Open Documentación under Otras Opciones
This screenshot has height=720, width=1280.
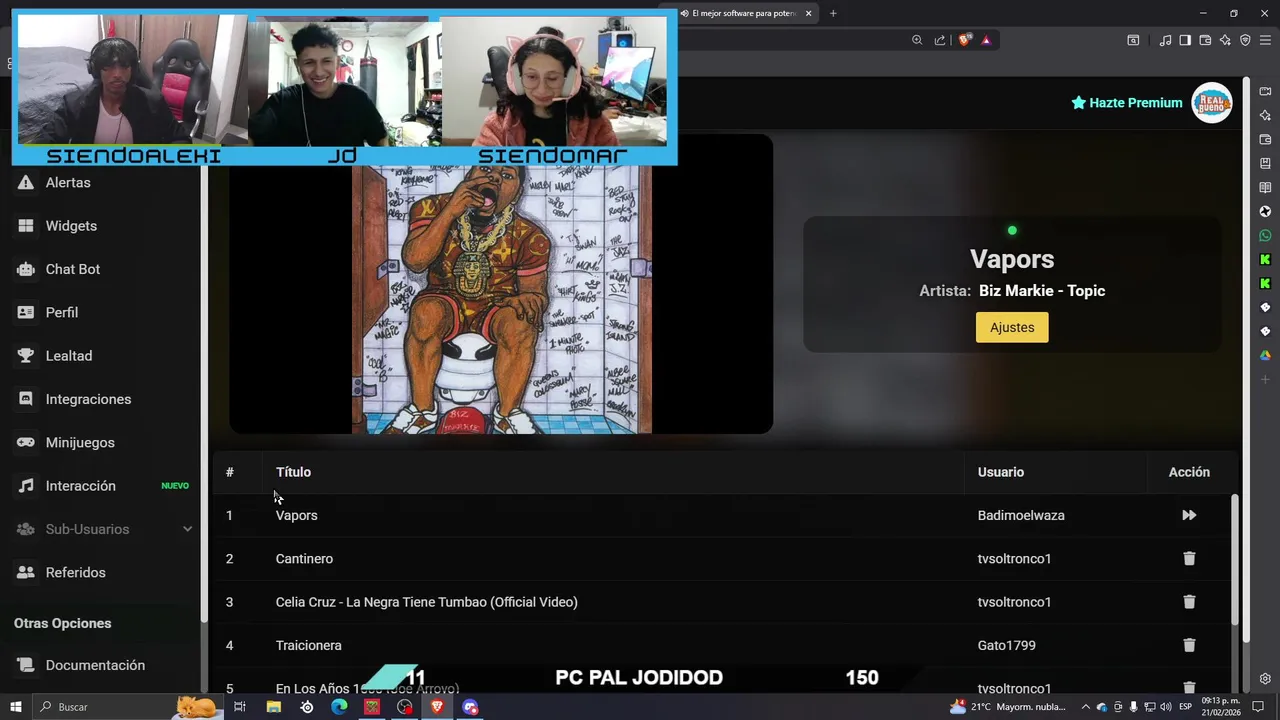click(x=95, y=665)
